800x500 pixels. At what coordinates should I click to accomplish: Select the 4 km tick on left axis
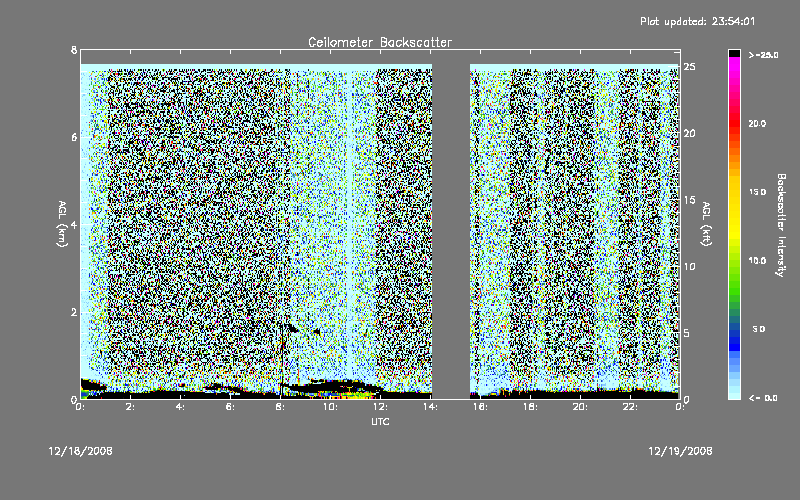74,224
